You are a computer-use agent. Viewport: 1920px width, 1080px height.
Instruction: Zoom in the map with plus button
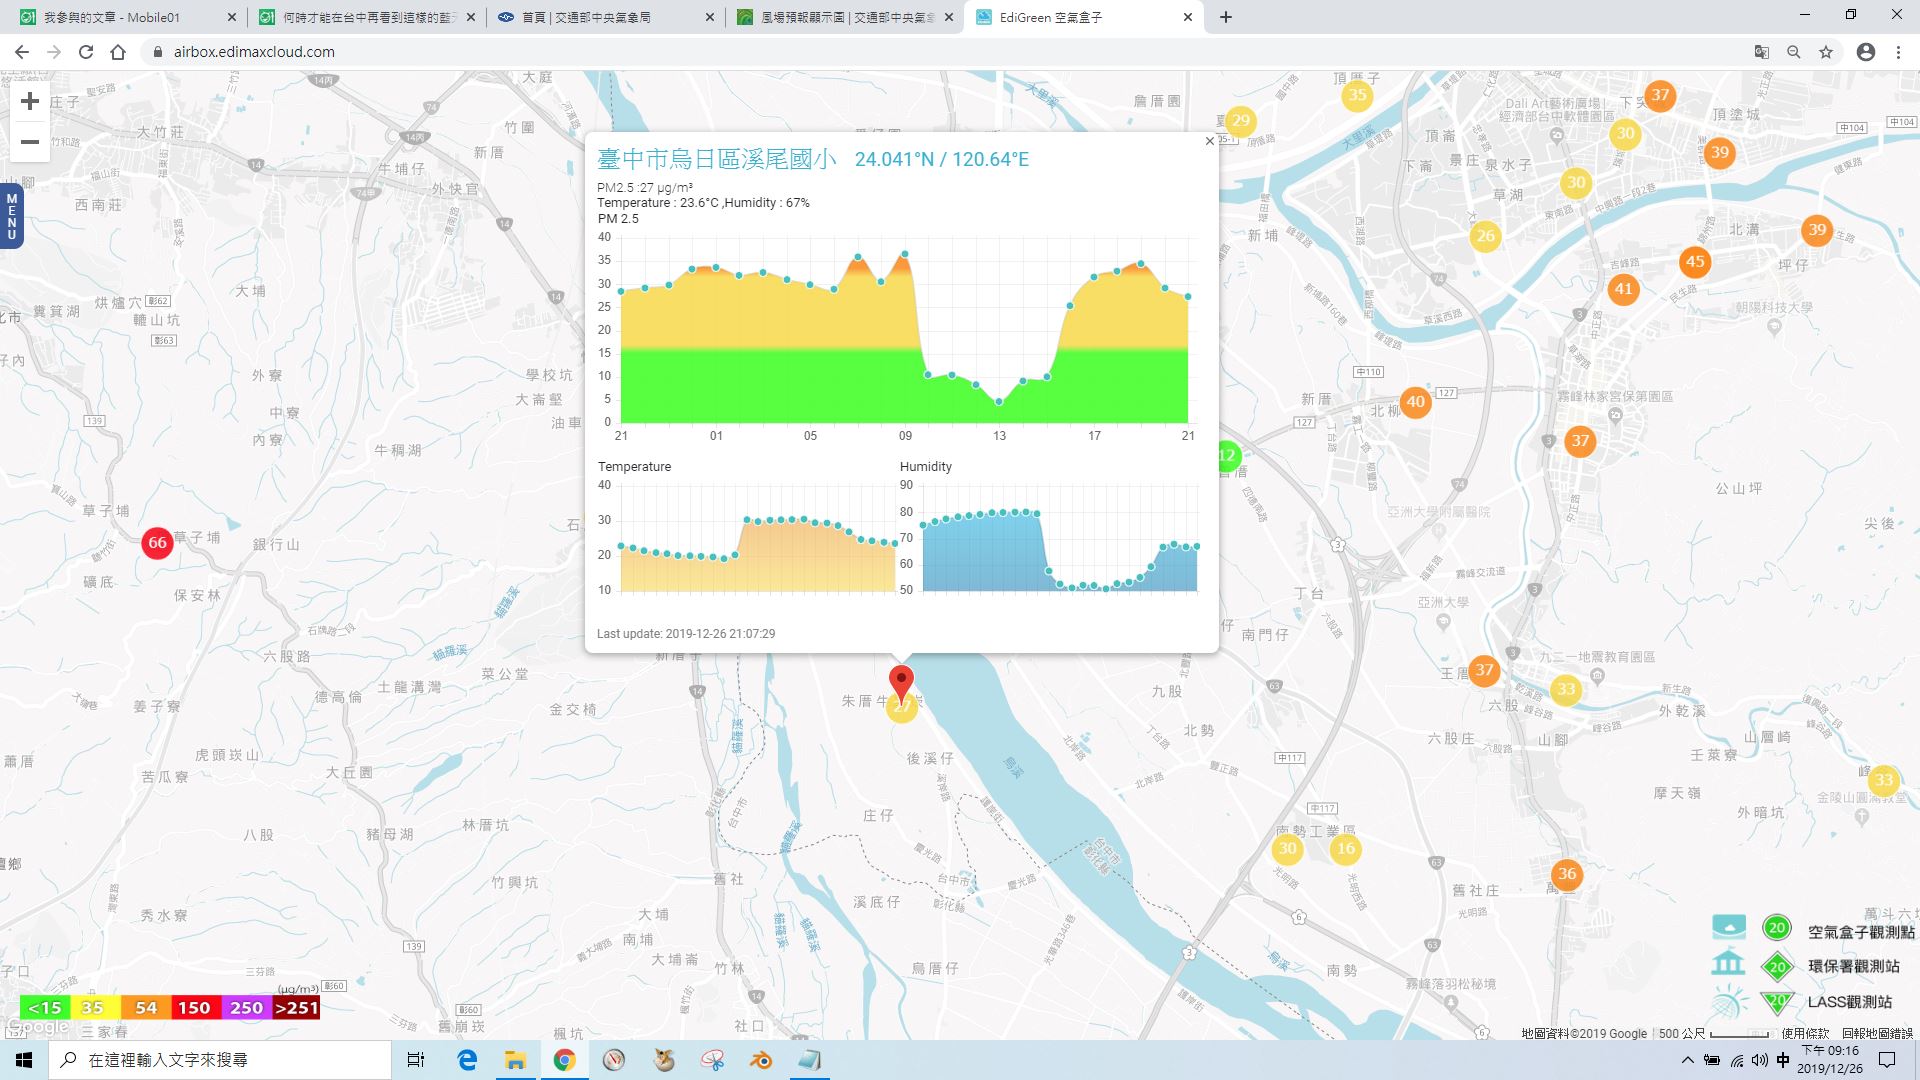pos(30,101)
